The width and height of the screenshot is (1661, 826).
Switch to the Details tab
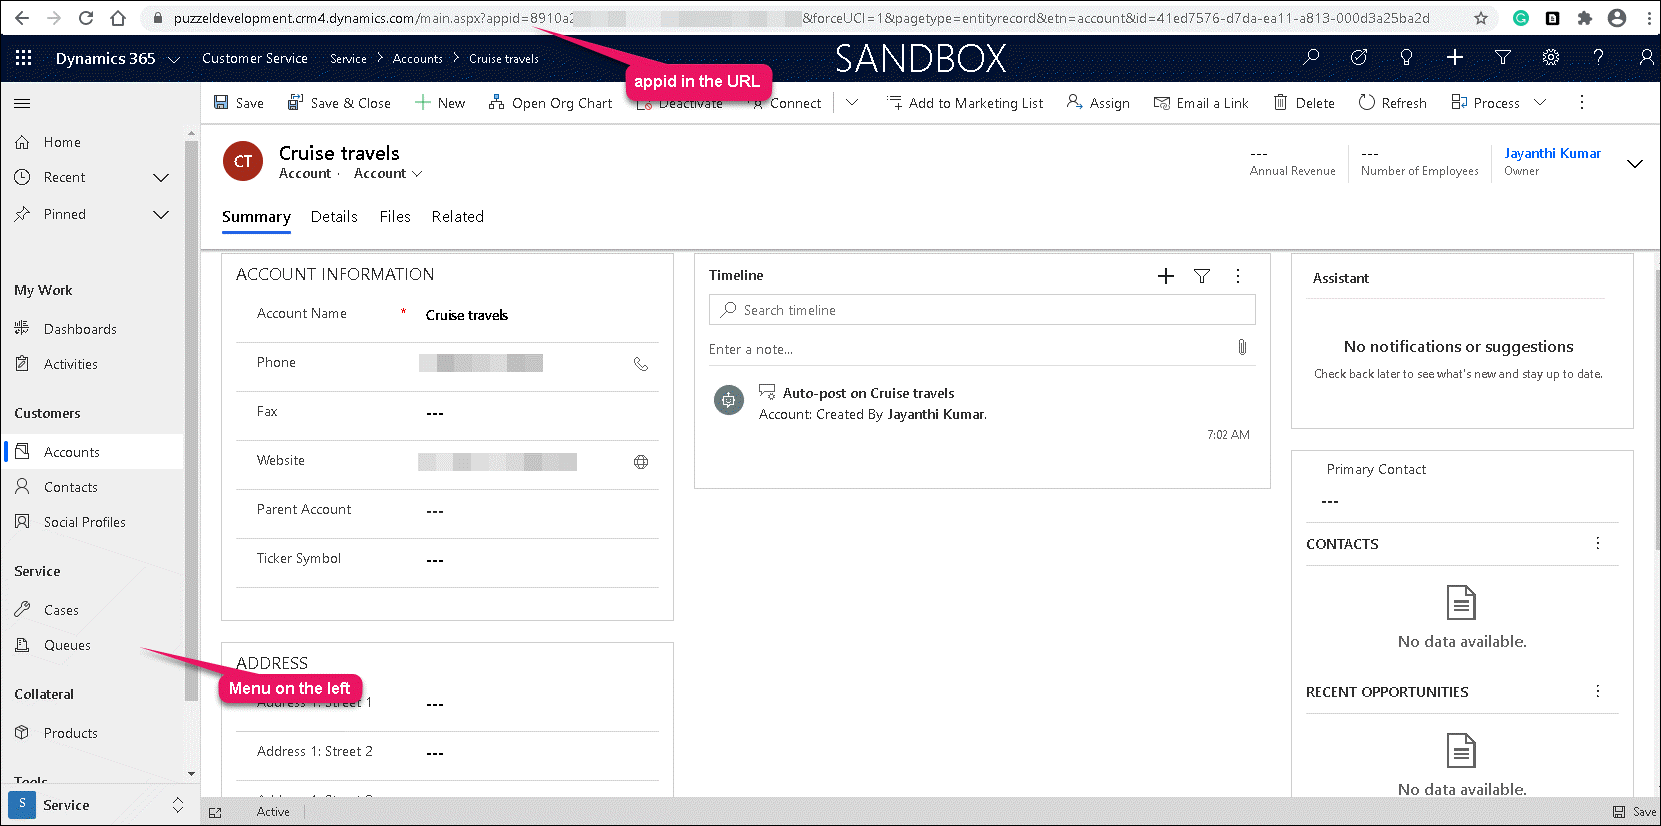334,217
